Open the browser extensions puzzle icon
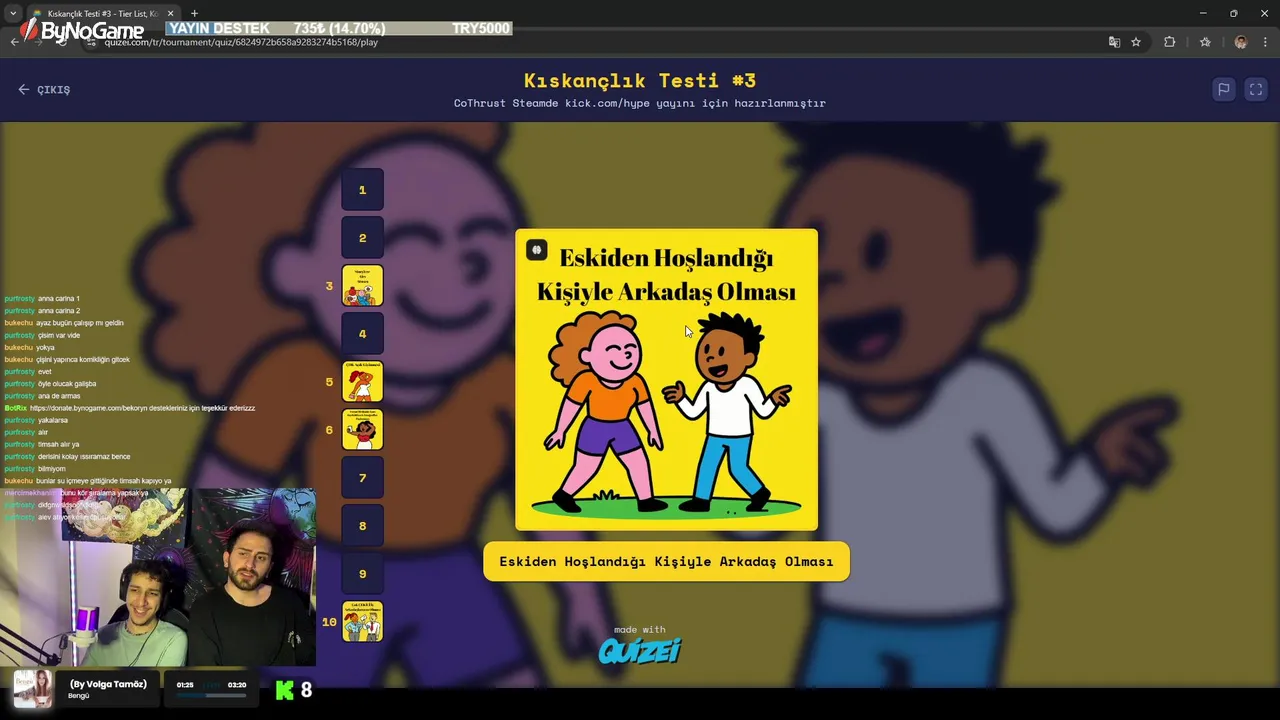The height and width of the screenshot is (720, 1280). (x=1169, y=42)
